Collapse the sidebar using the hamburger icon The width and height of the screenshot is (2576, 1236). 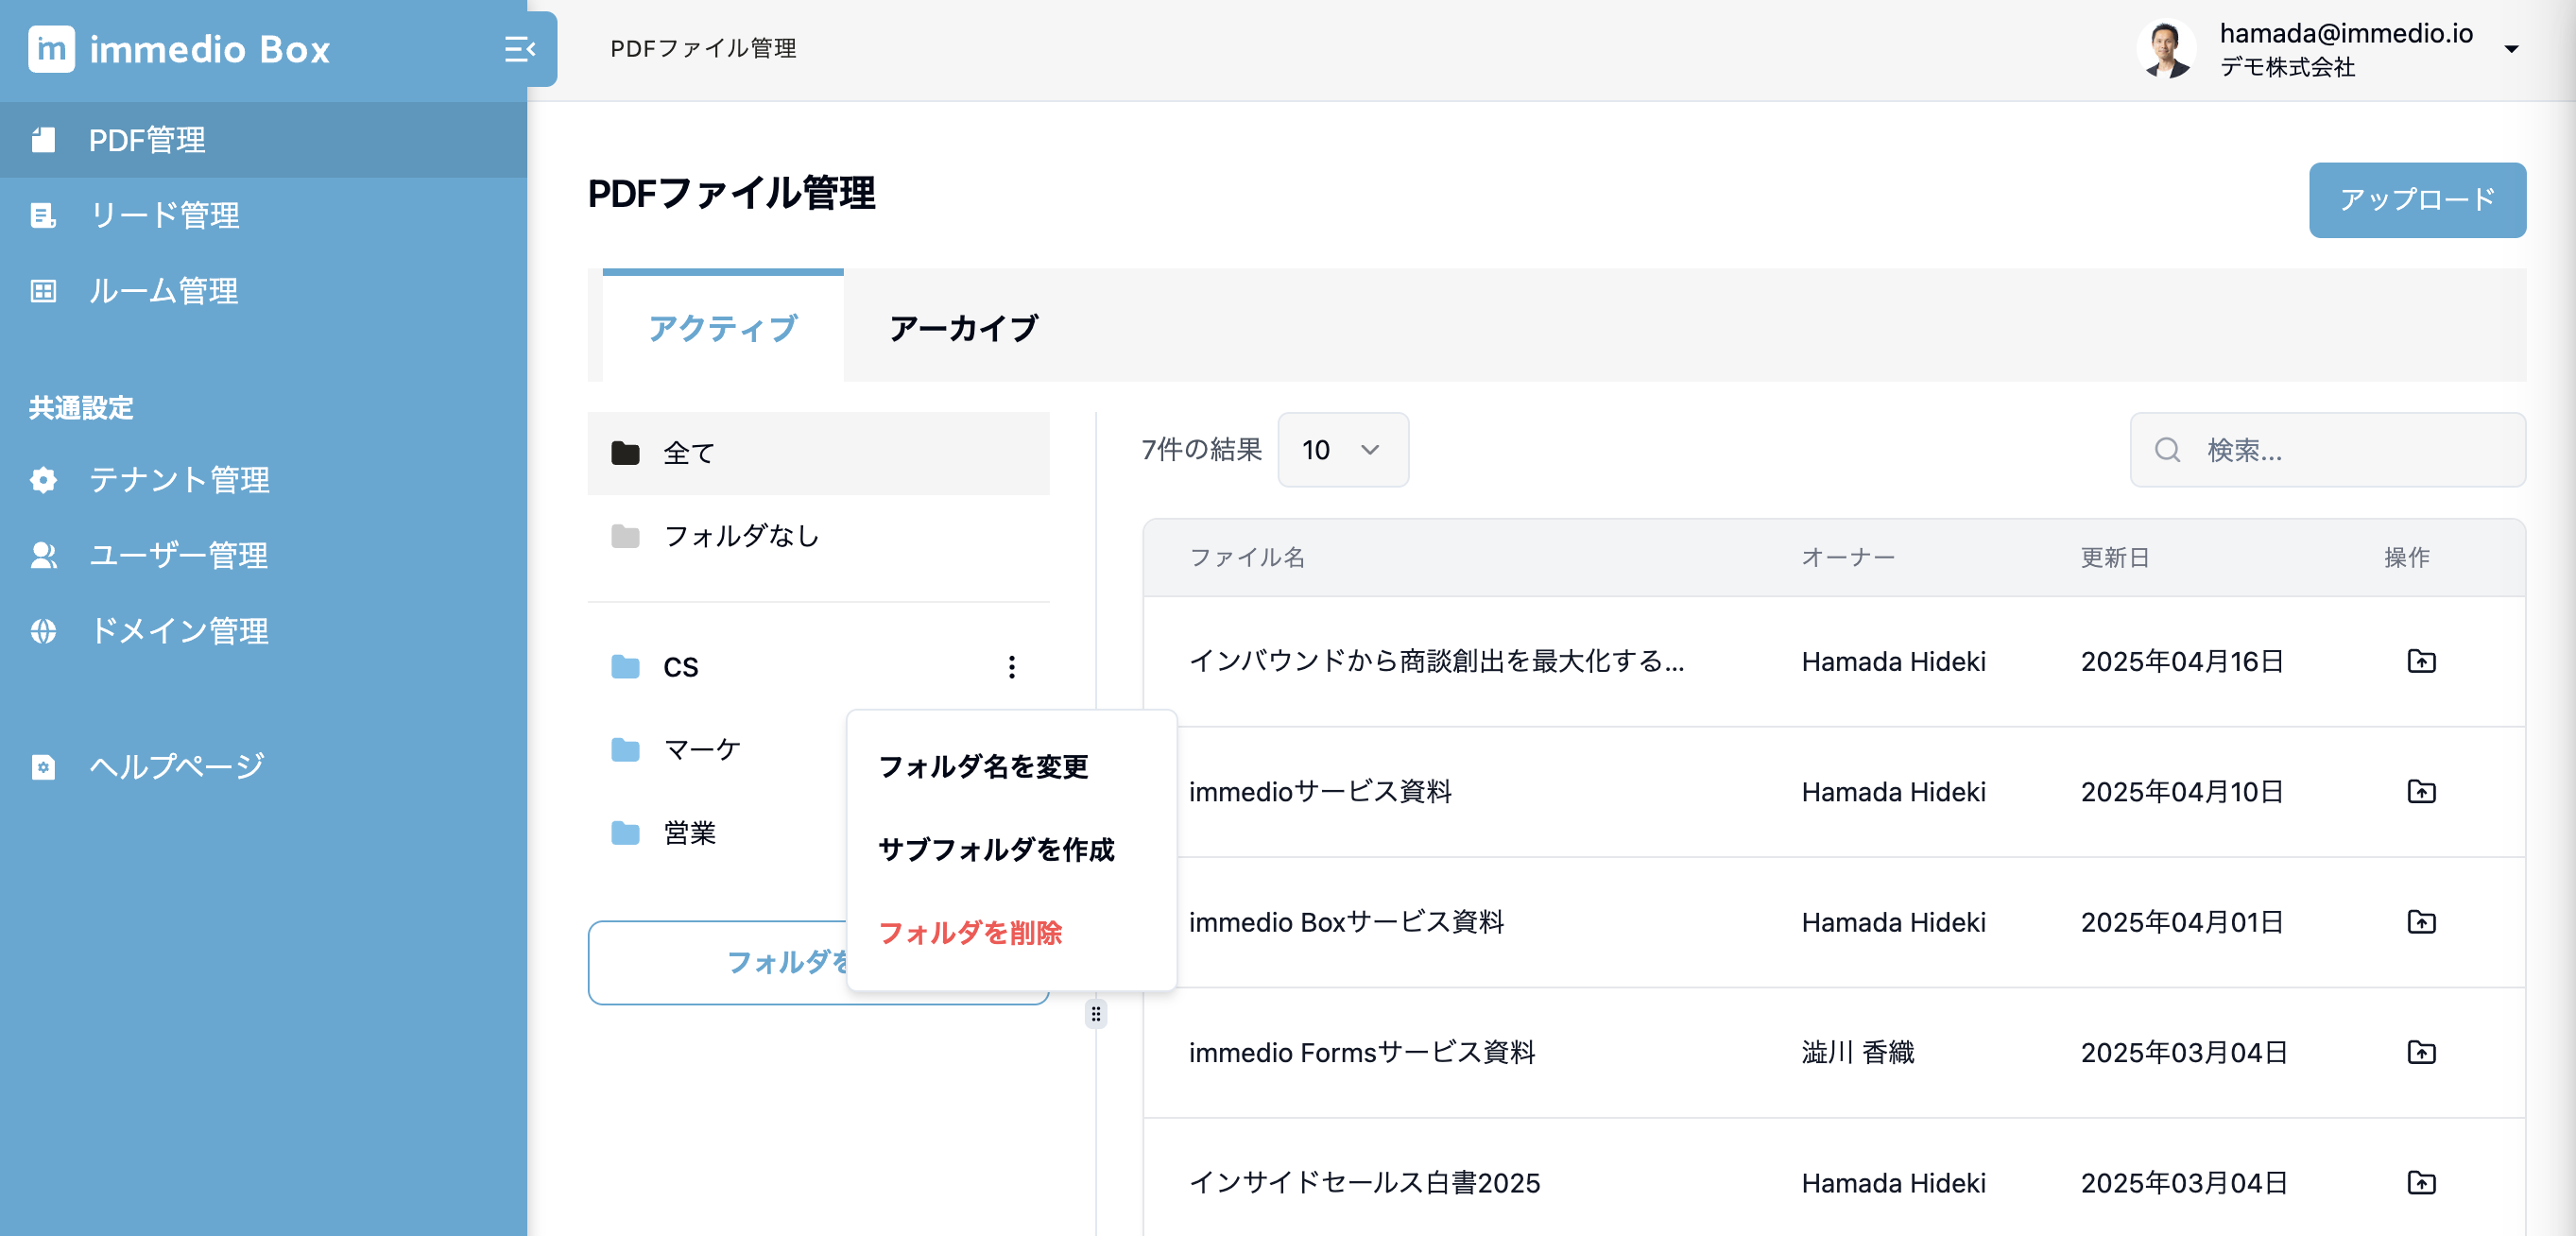point(519,49)
